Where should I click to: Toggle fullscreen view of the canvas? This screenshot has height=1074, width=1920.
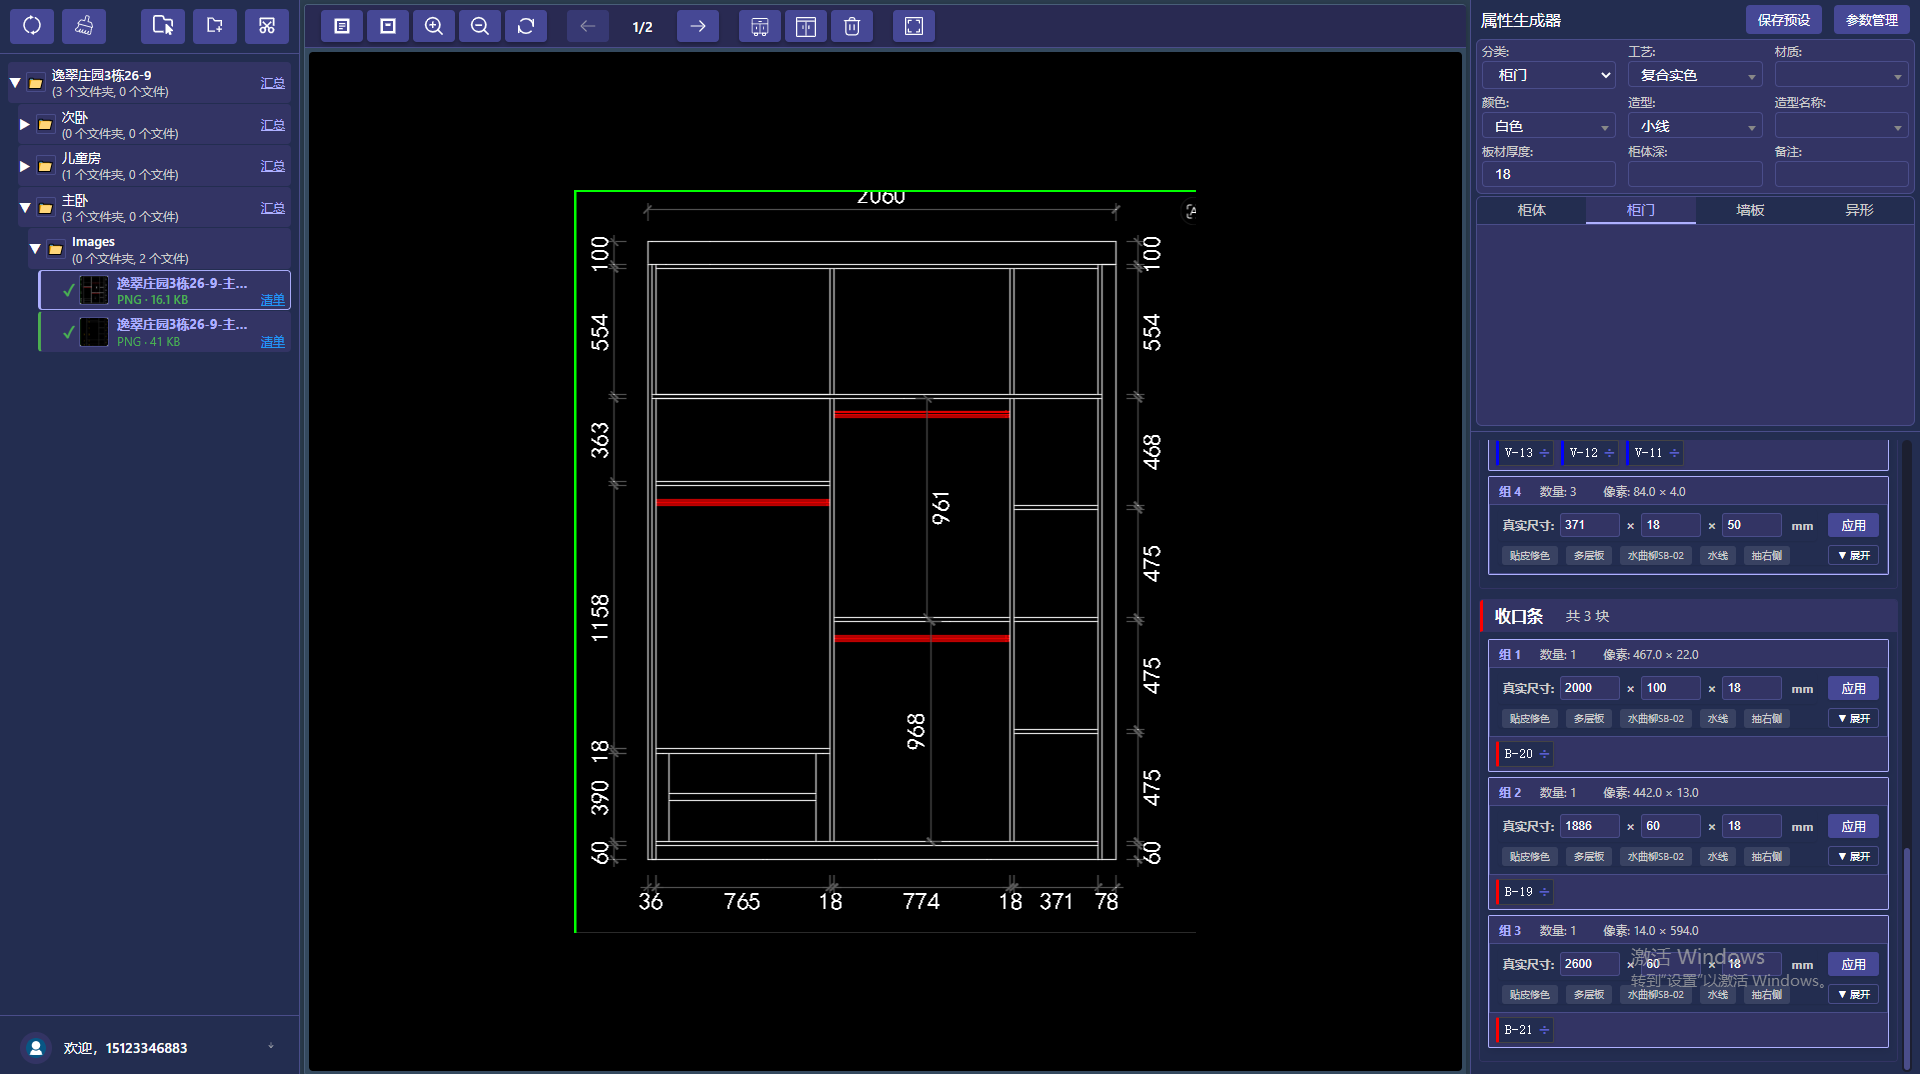pos(914,26)
